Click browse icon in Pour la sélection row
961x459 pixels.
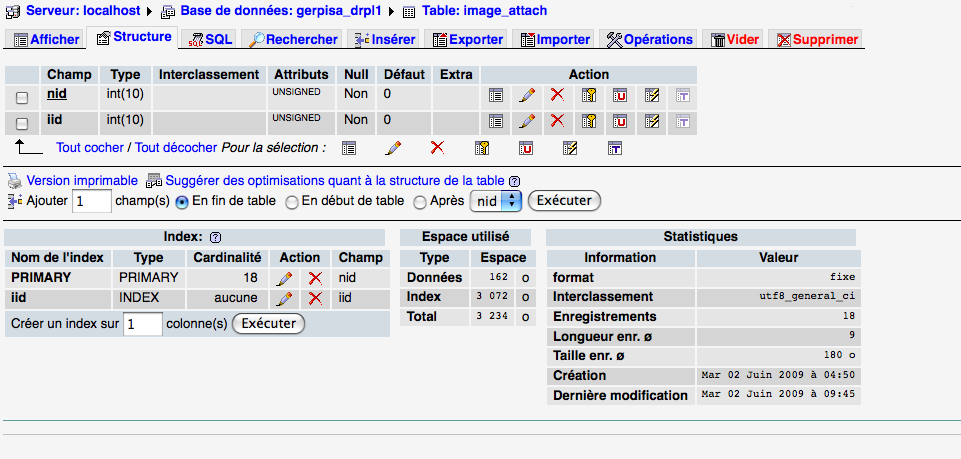click(349, 148)
